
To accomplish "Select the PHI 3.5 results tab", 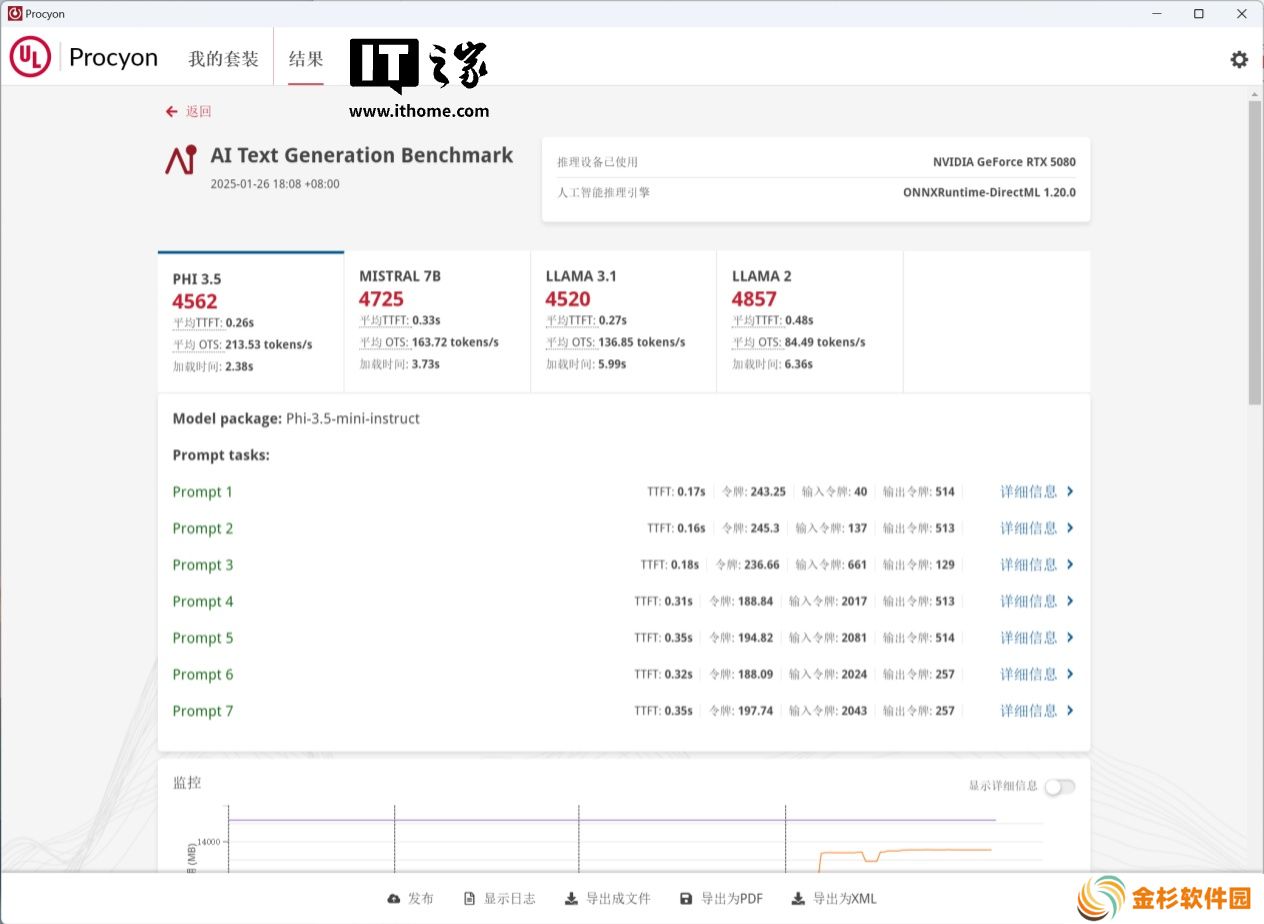I will coord(251,322).
